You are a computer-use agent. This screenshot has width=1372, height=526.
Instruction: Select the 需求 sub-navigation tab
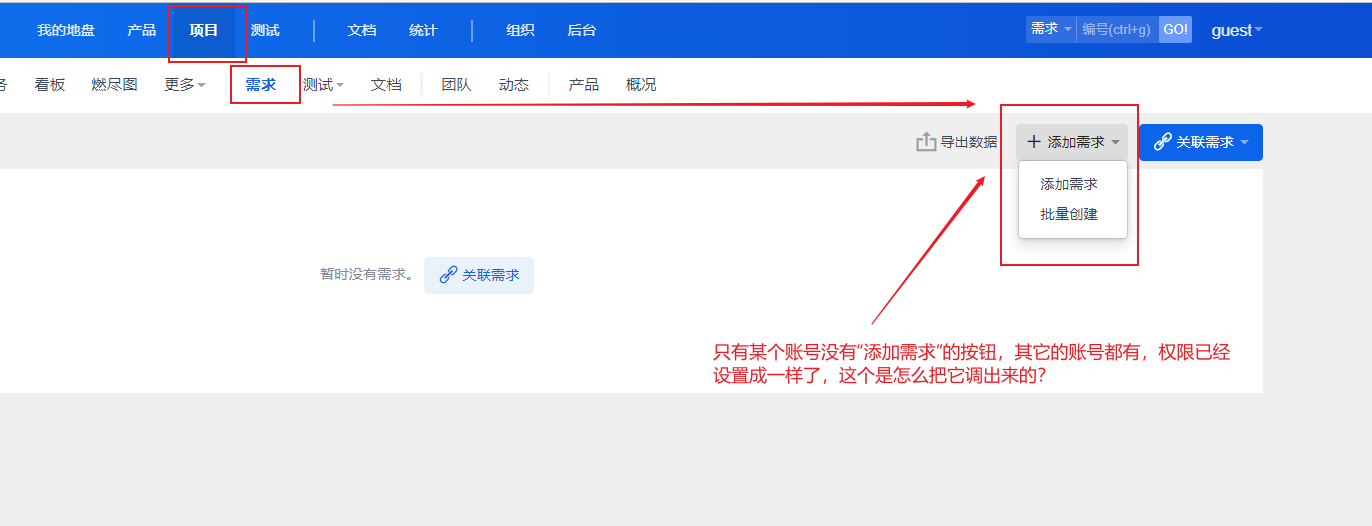pyautogui.click(x=261, y=85)
